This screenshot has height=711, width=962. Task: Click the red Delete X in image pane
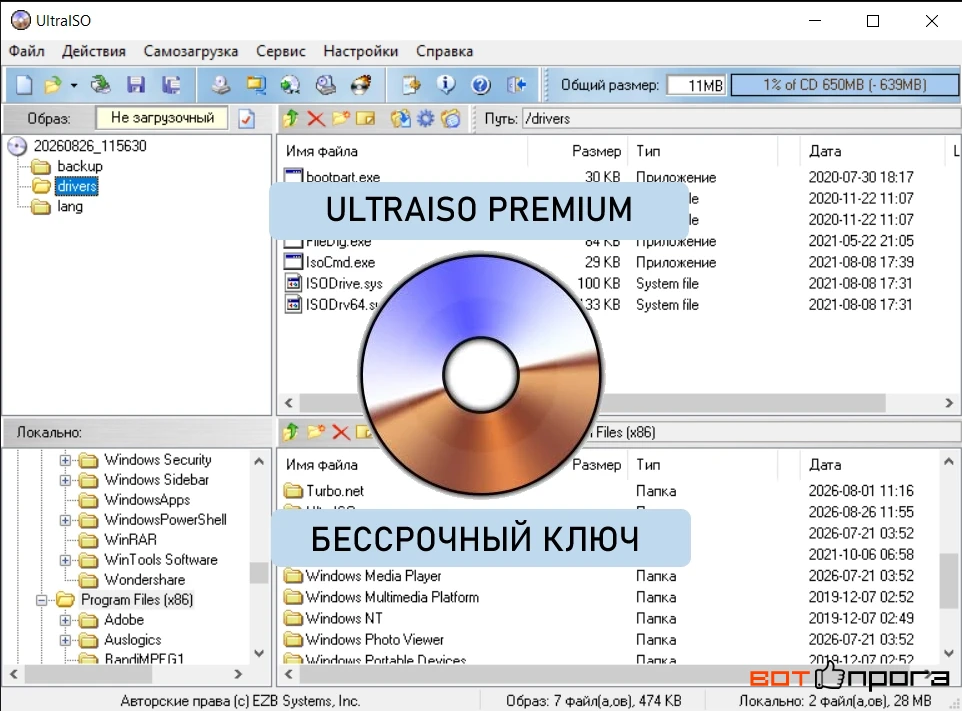pos(316,118)
